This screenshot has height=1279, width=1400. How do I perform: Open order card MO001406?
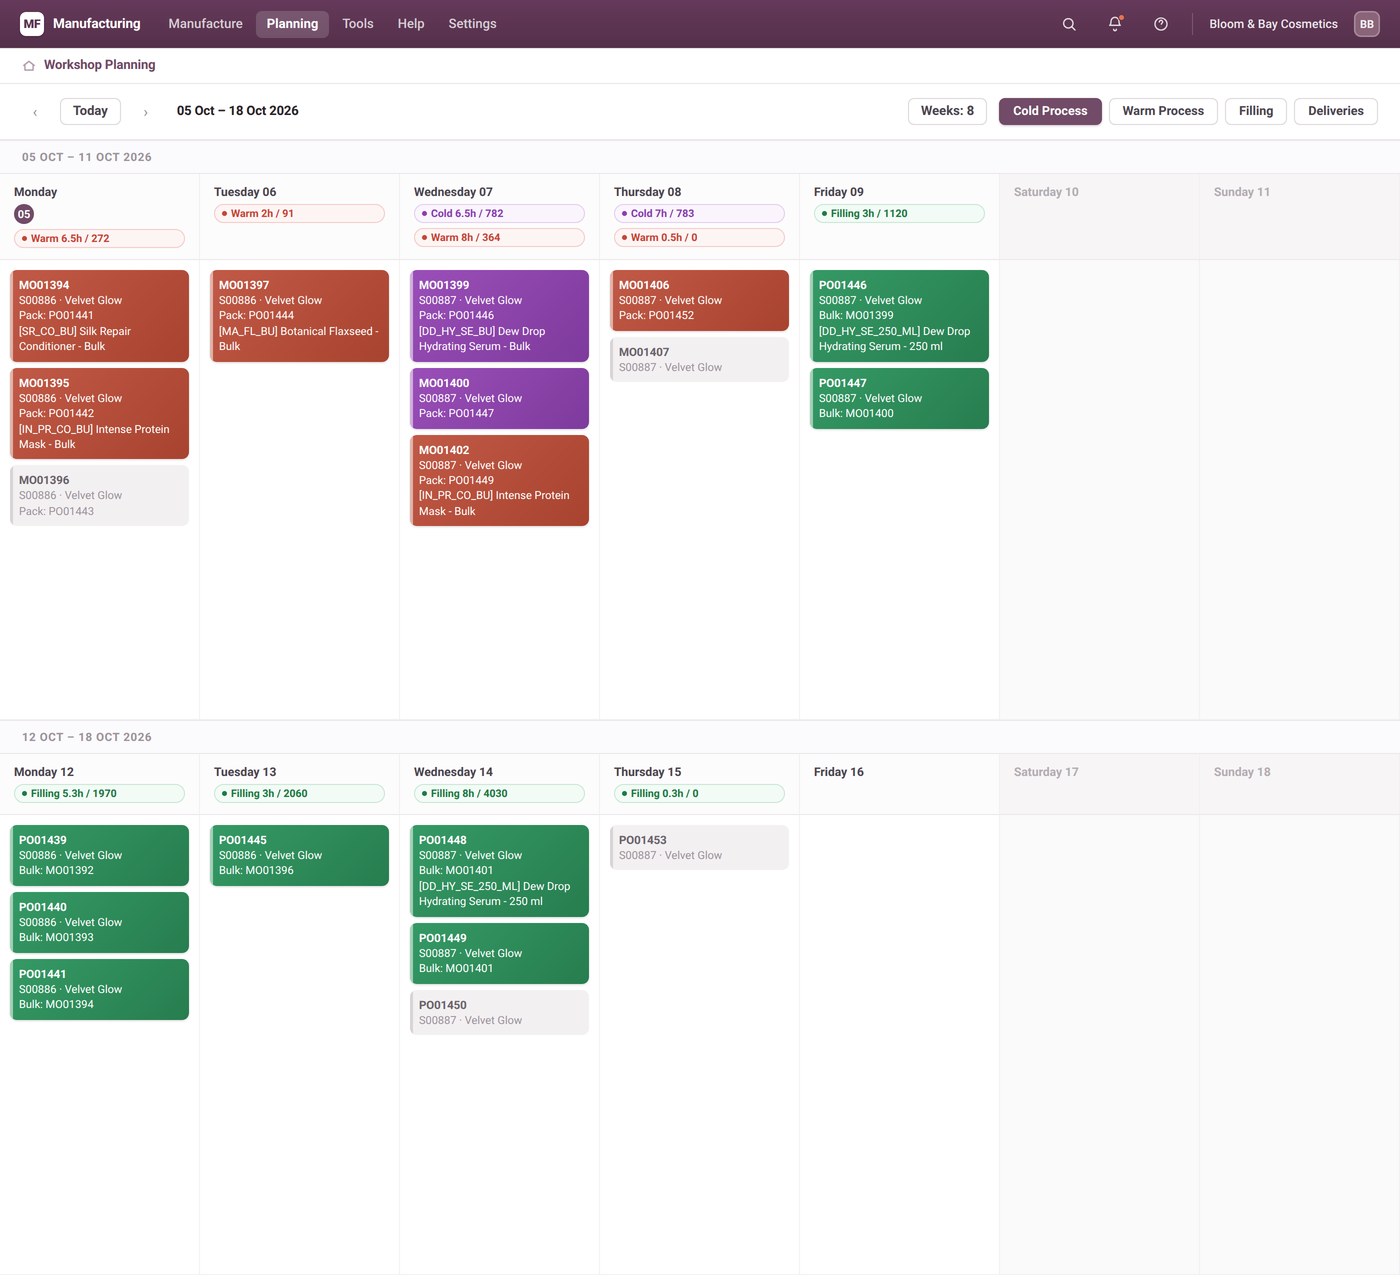tap(699, 301)
